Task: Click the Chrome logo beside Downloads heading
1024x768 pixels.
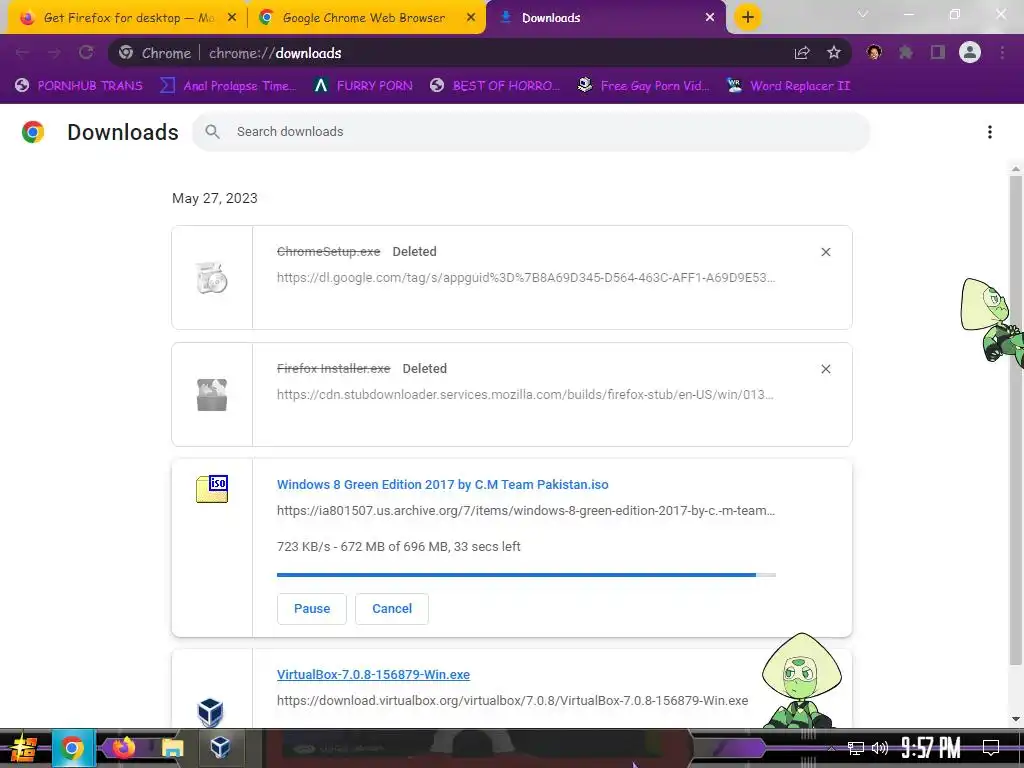Action: pyautogui.click(x=33, y=132)
